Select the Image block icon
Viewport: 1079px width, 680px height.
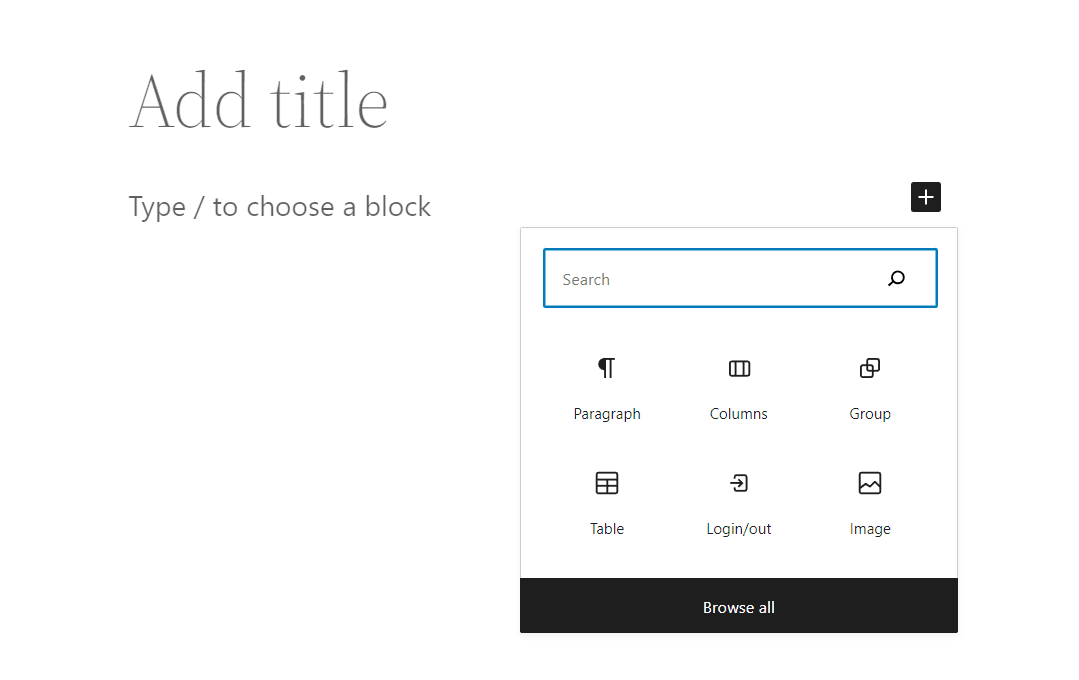[869, 483]
